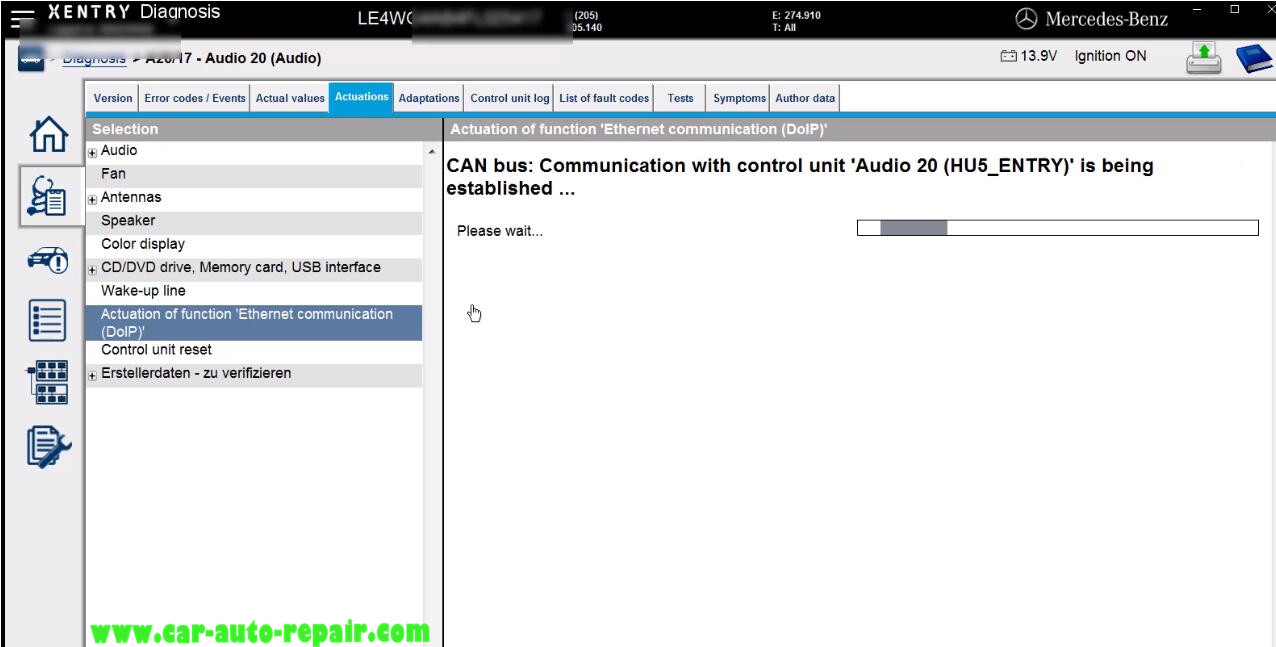Expand the Audio tree node
Screen dimensions: 1276x647
pyautogui.click(x=93, y=152)
